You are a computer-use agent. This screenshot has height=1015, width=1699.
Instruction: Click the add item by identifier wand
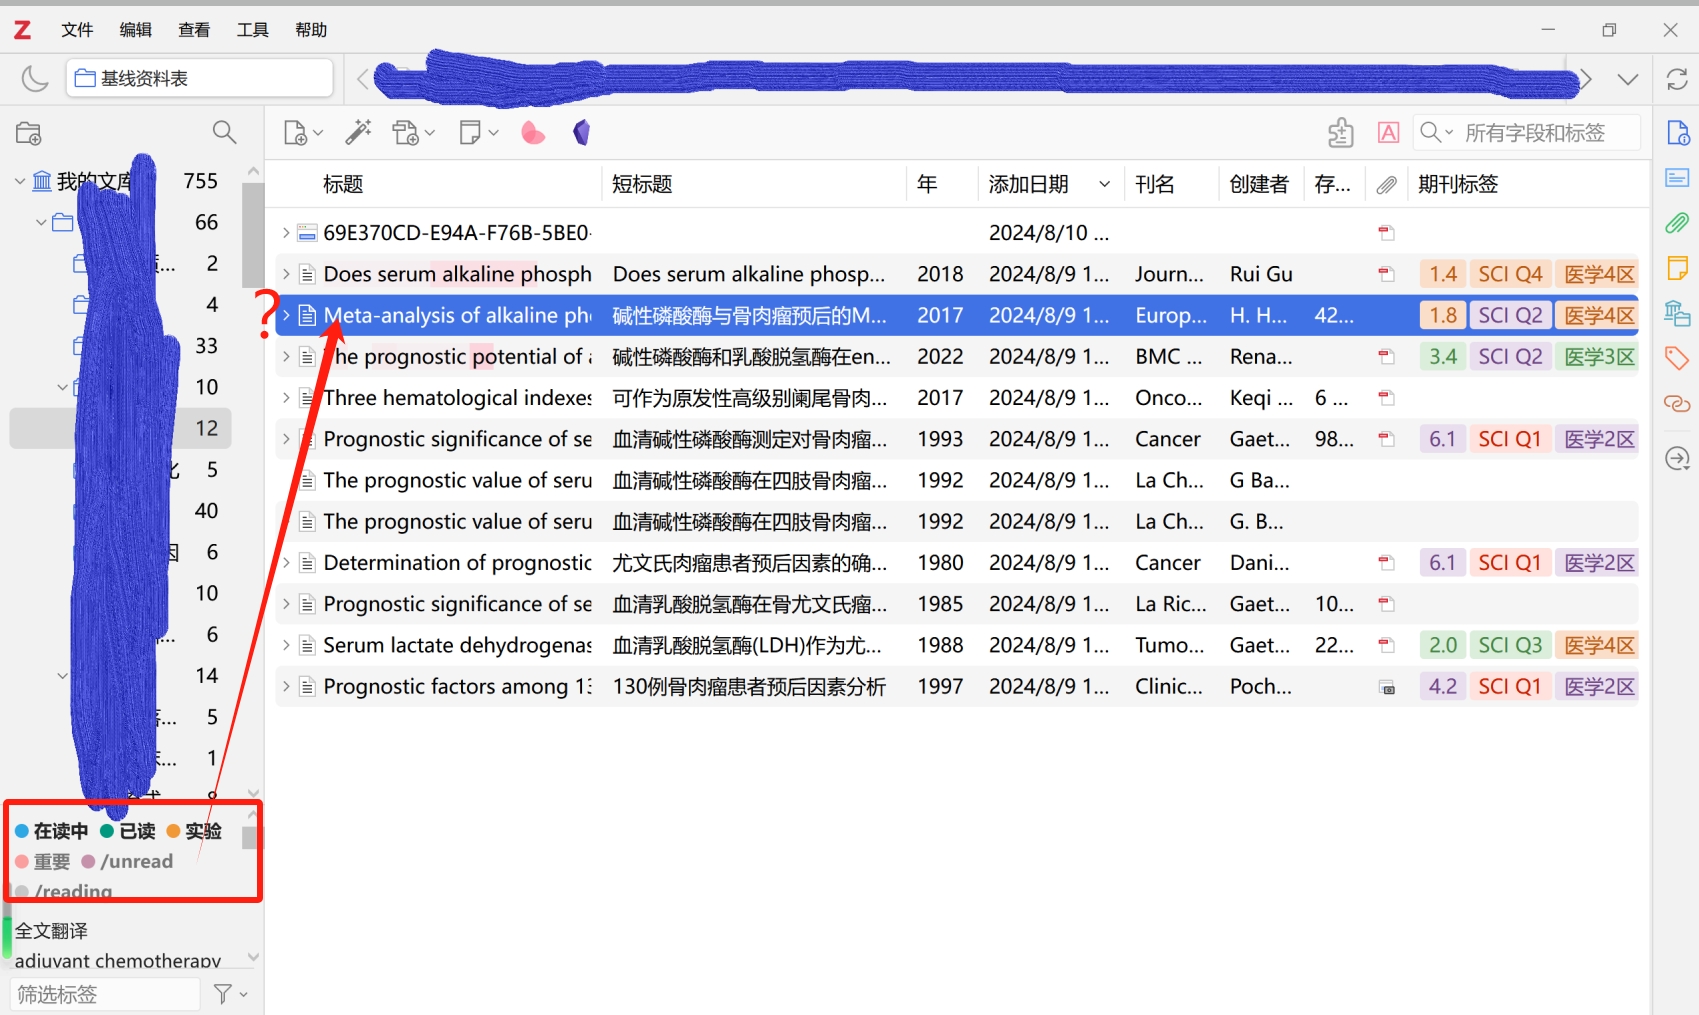tap(358, 132)
